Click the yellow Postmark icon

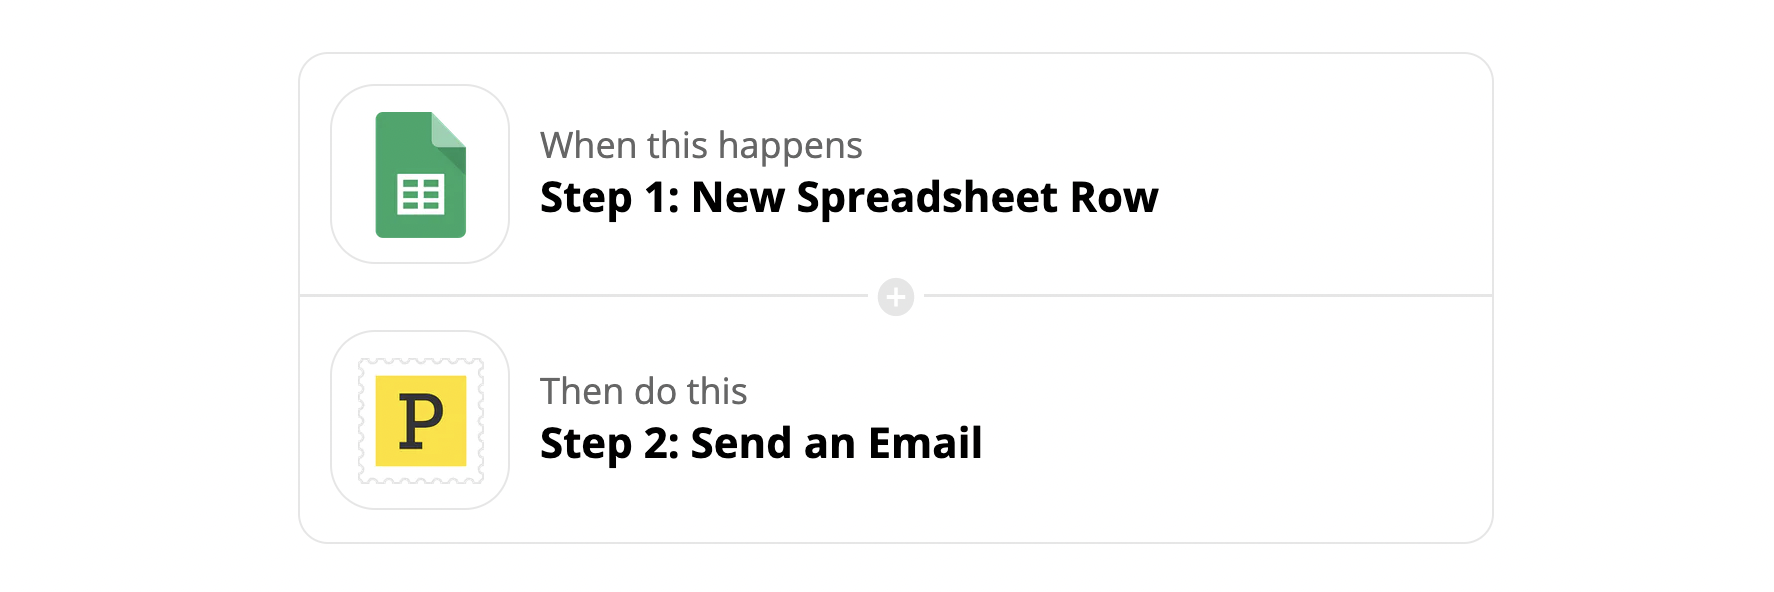point(421,421)
